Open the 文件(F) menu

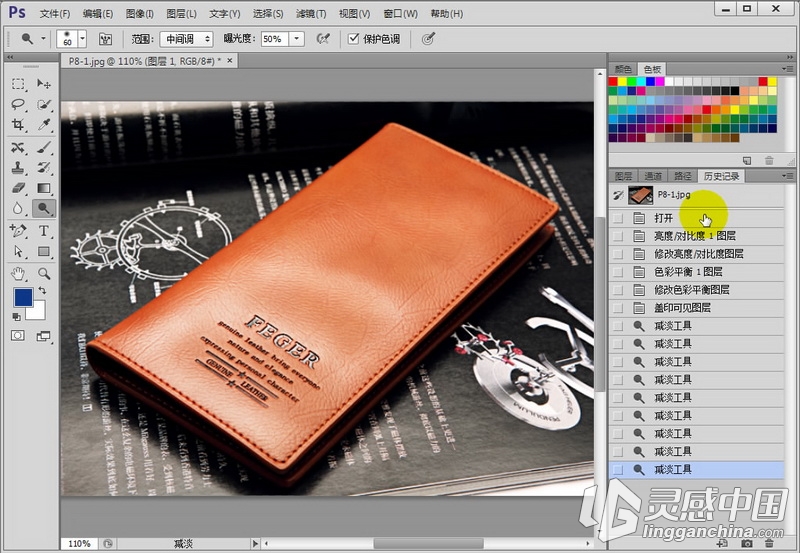point(55,13)
